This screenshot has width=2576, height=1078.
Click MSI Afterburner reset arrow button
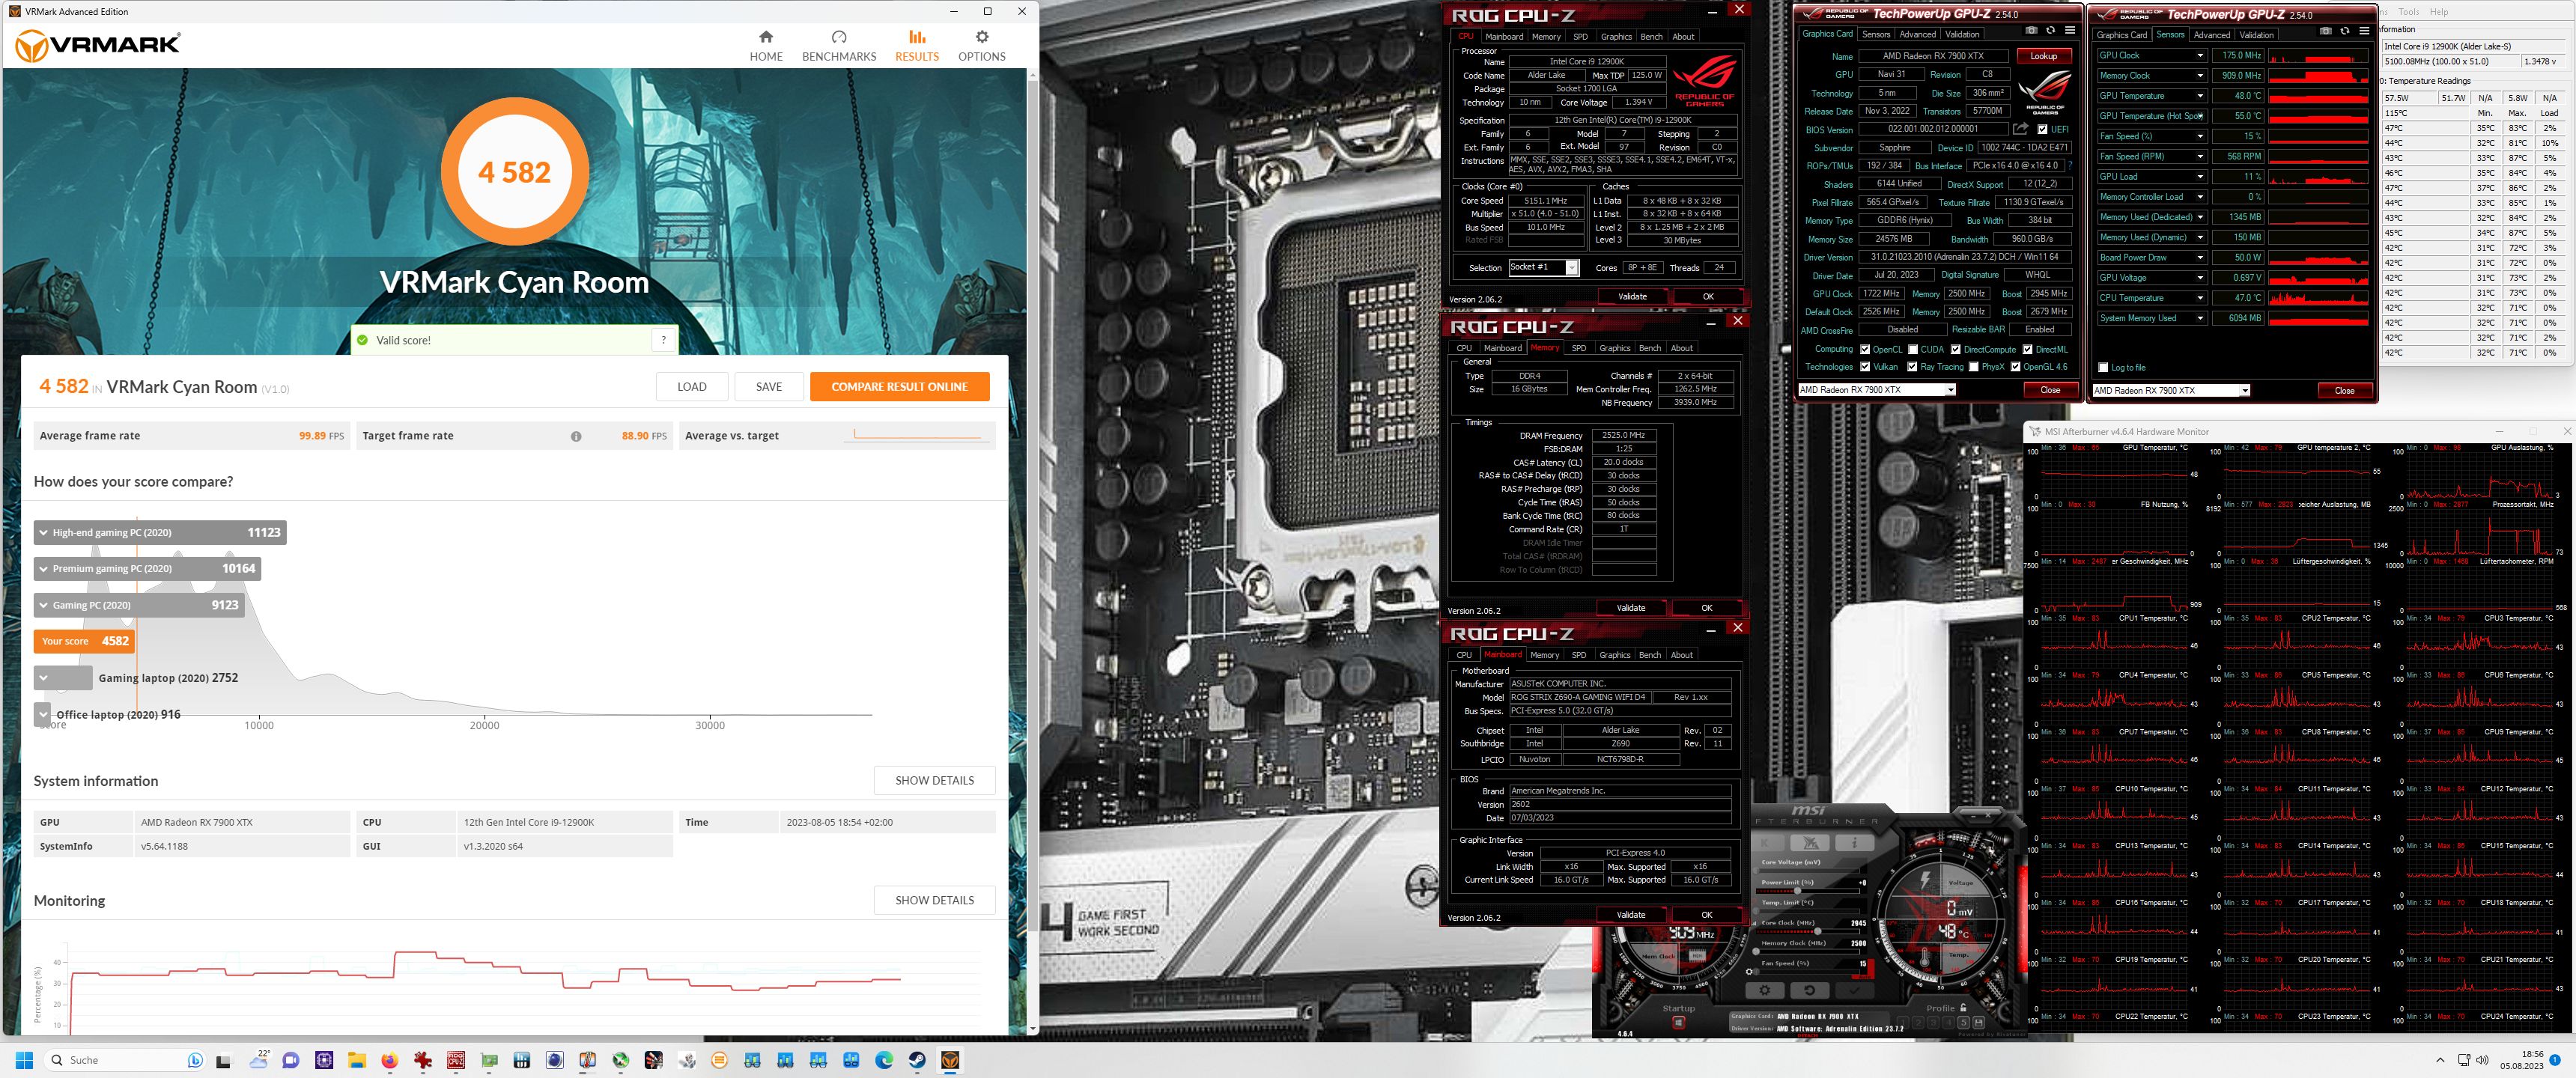point(1810,990)
